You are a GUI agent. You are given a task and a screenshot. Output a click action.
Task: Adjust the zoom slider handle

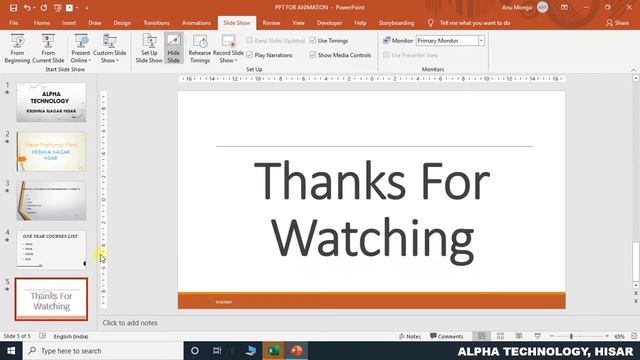click(x=571, y=336)
